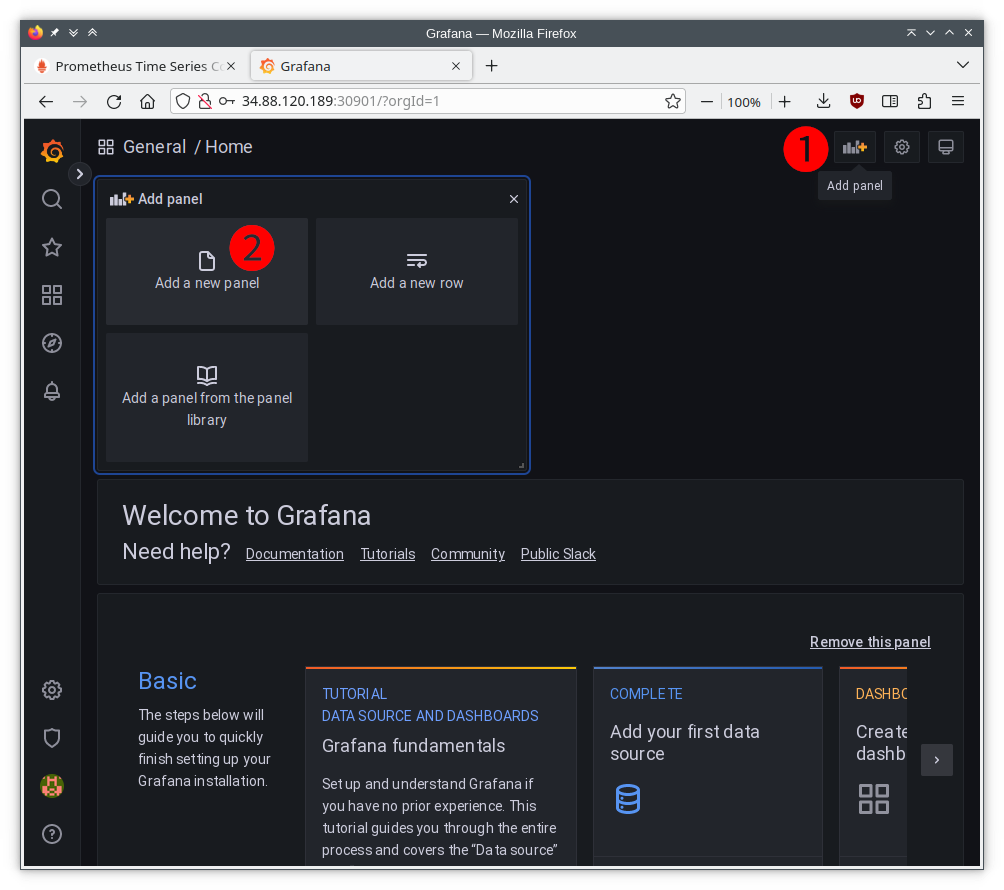This screenshot has width=1004, height=890.
Task: Go forward in browser history
Action: click(x=80, y=101)
